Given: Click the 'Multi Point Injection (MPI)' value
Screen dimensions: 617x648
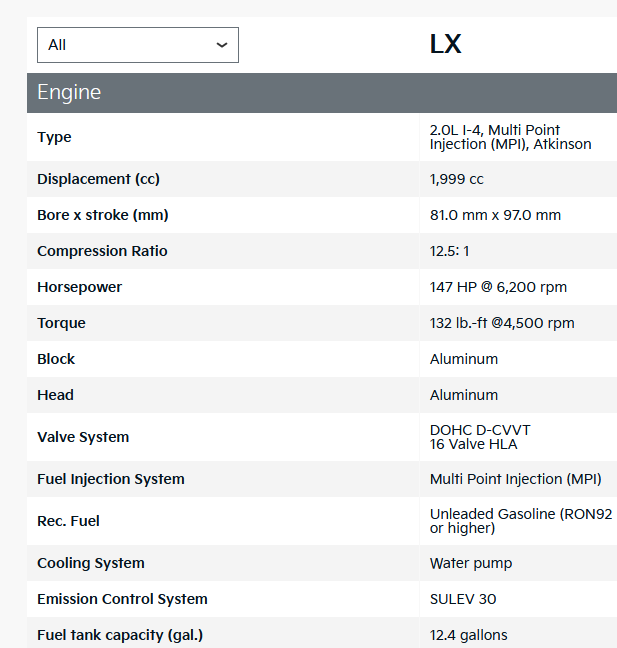Looking at the screenshot, I should (515, 479).
